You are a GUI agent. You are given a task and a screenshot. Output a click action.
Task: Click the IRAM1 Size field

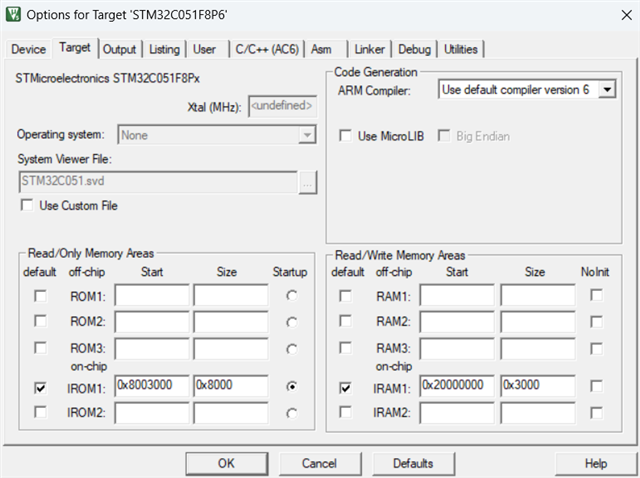point(538,386)
